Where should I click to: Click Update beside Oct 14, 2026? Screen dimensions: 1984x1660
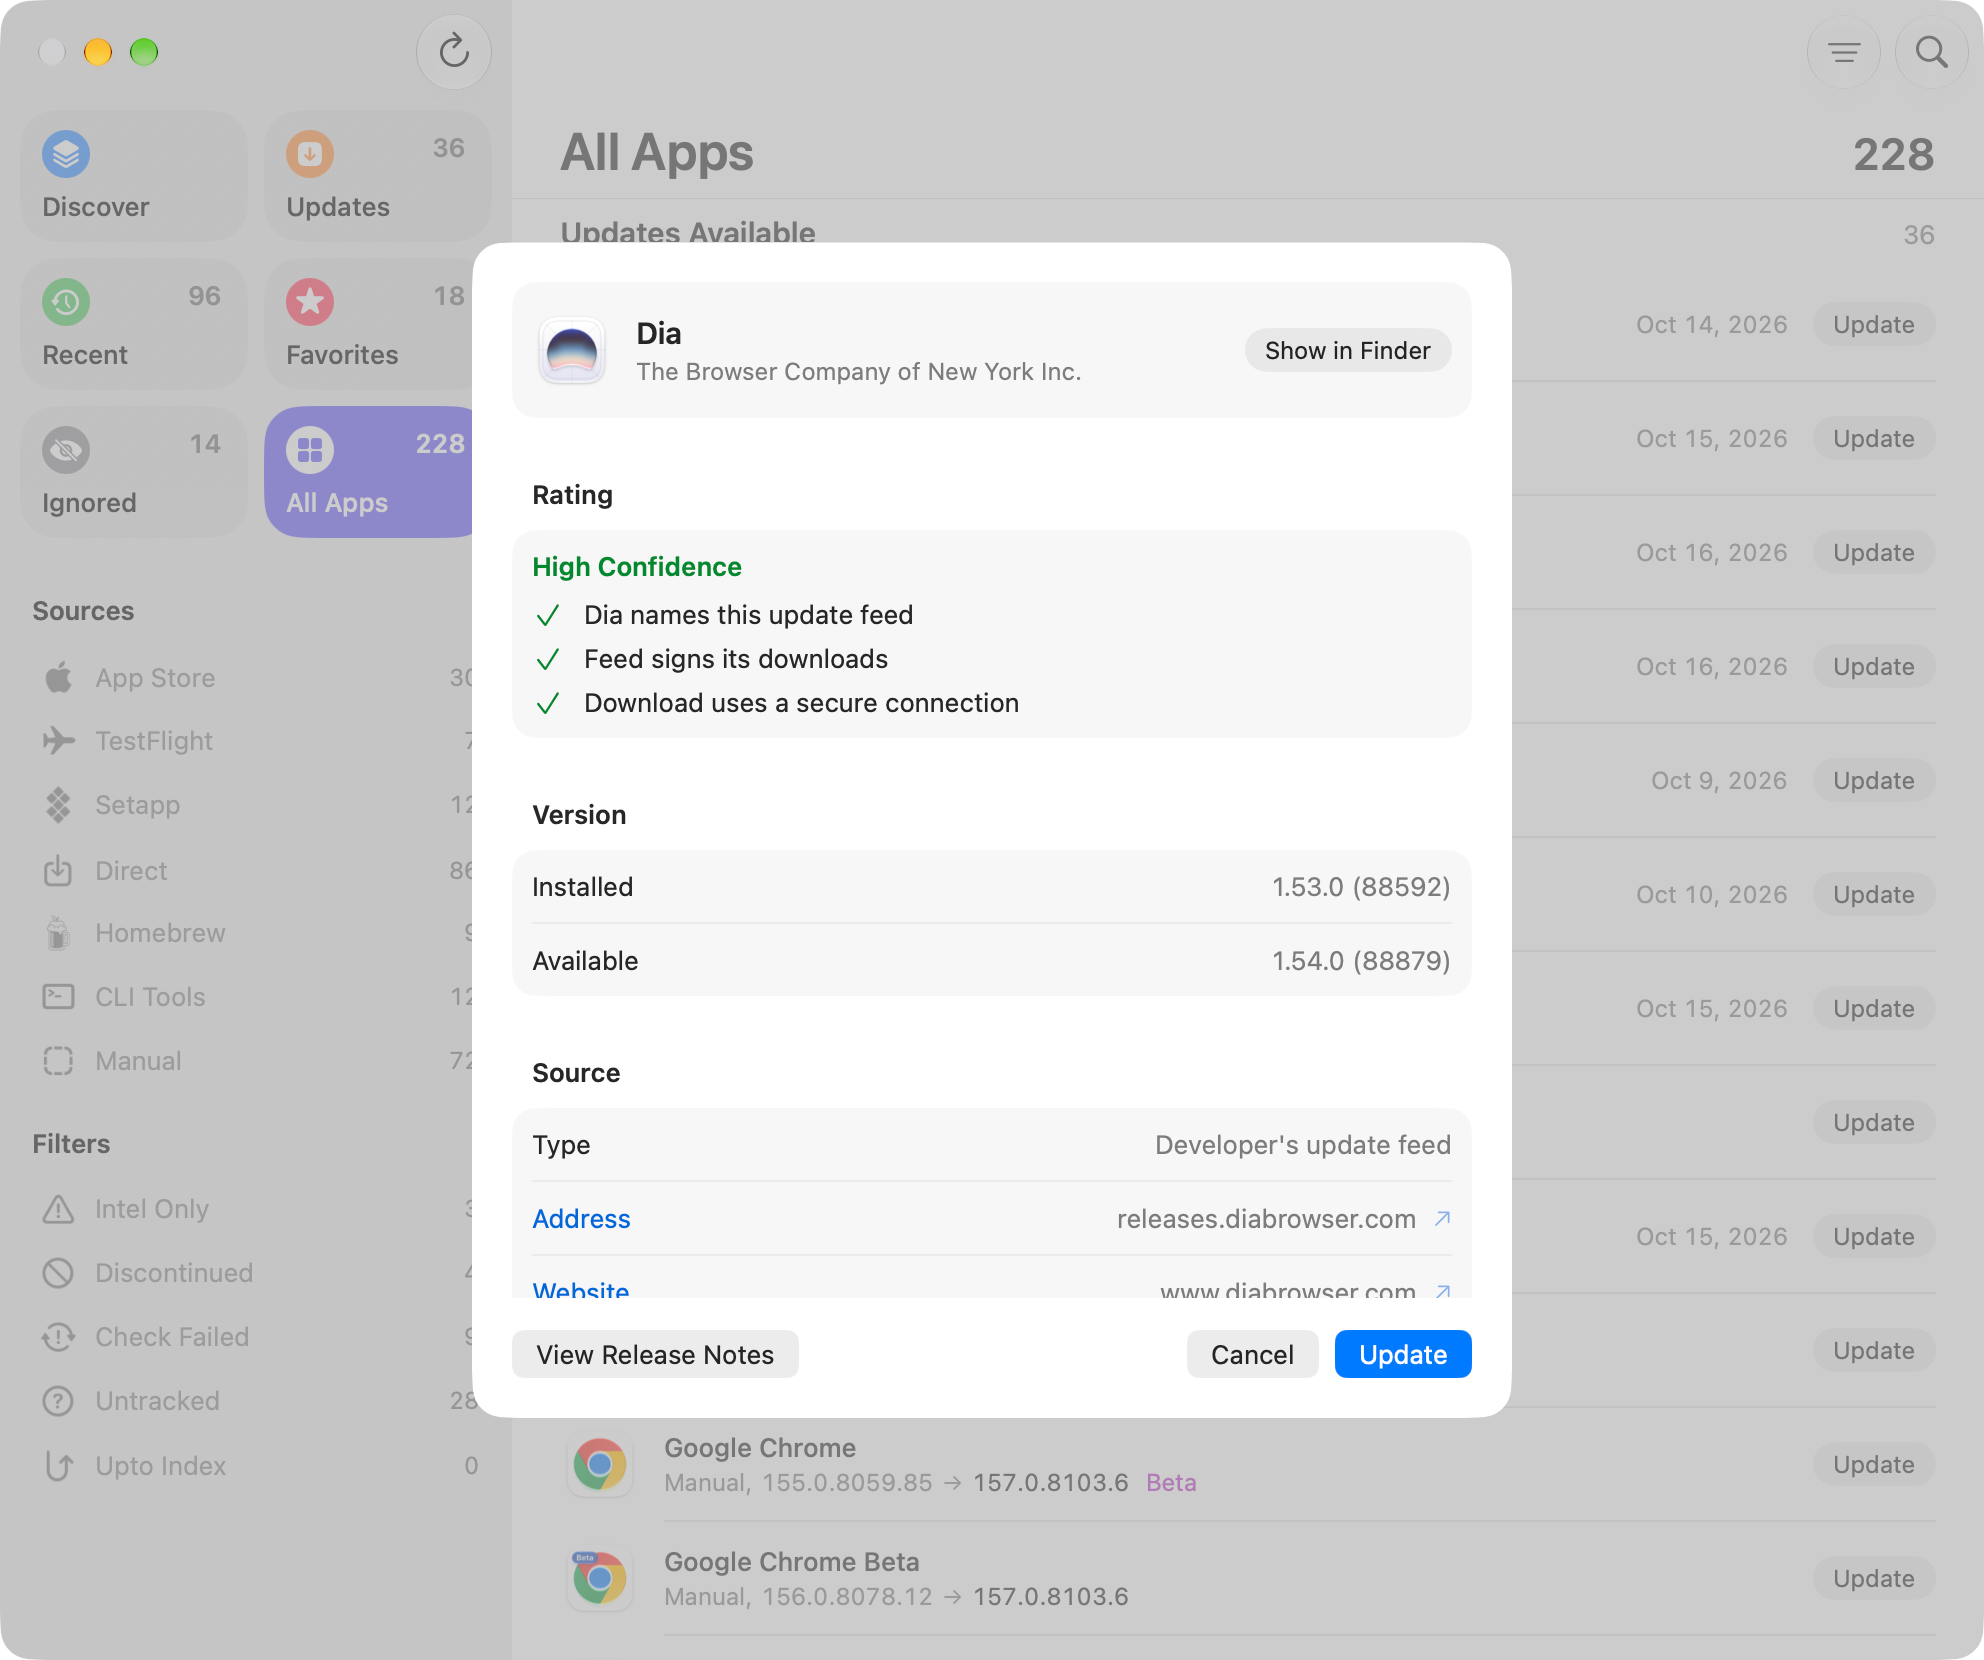click(x=1873, y=325)
